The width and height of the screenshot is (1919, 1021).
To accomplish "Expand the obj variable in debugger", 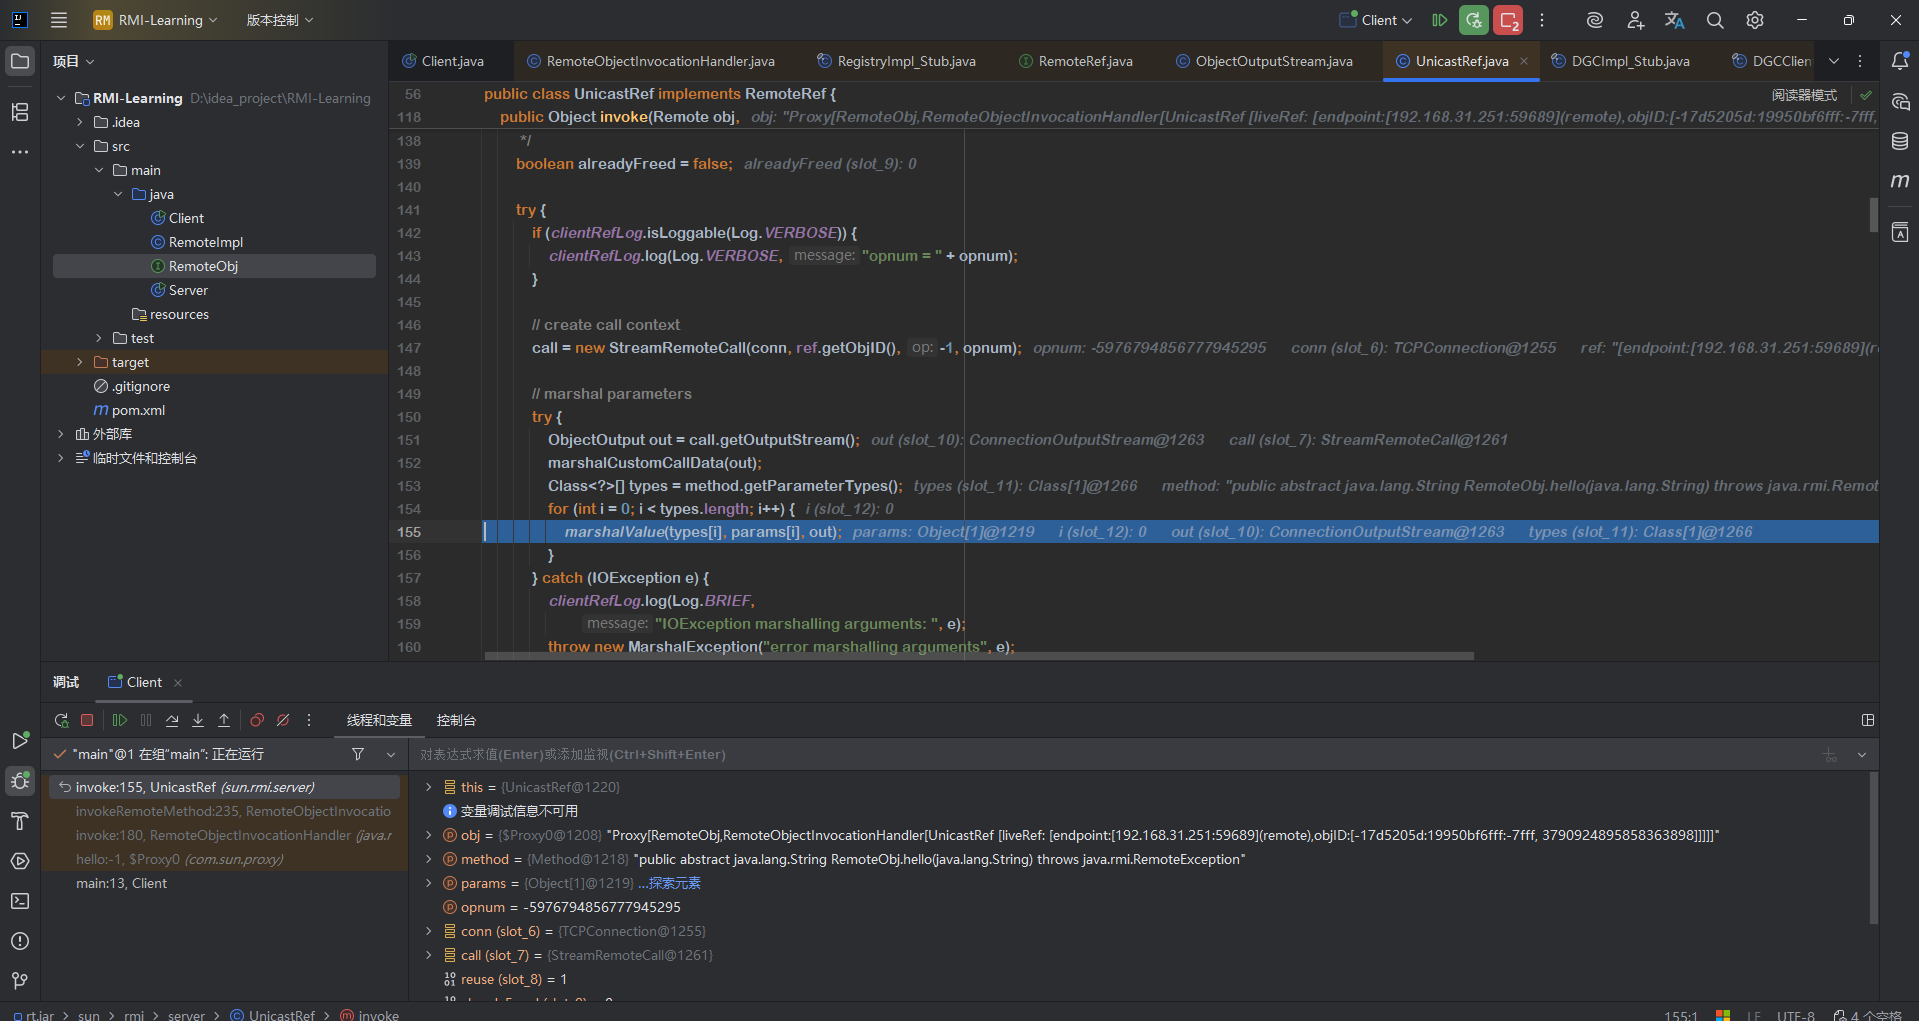I will click(429, 835).
